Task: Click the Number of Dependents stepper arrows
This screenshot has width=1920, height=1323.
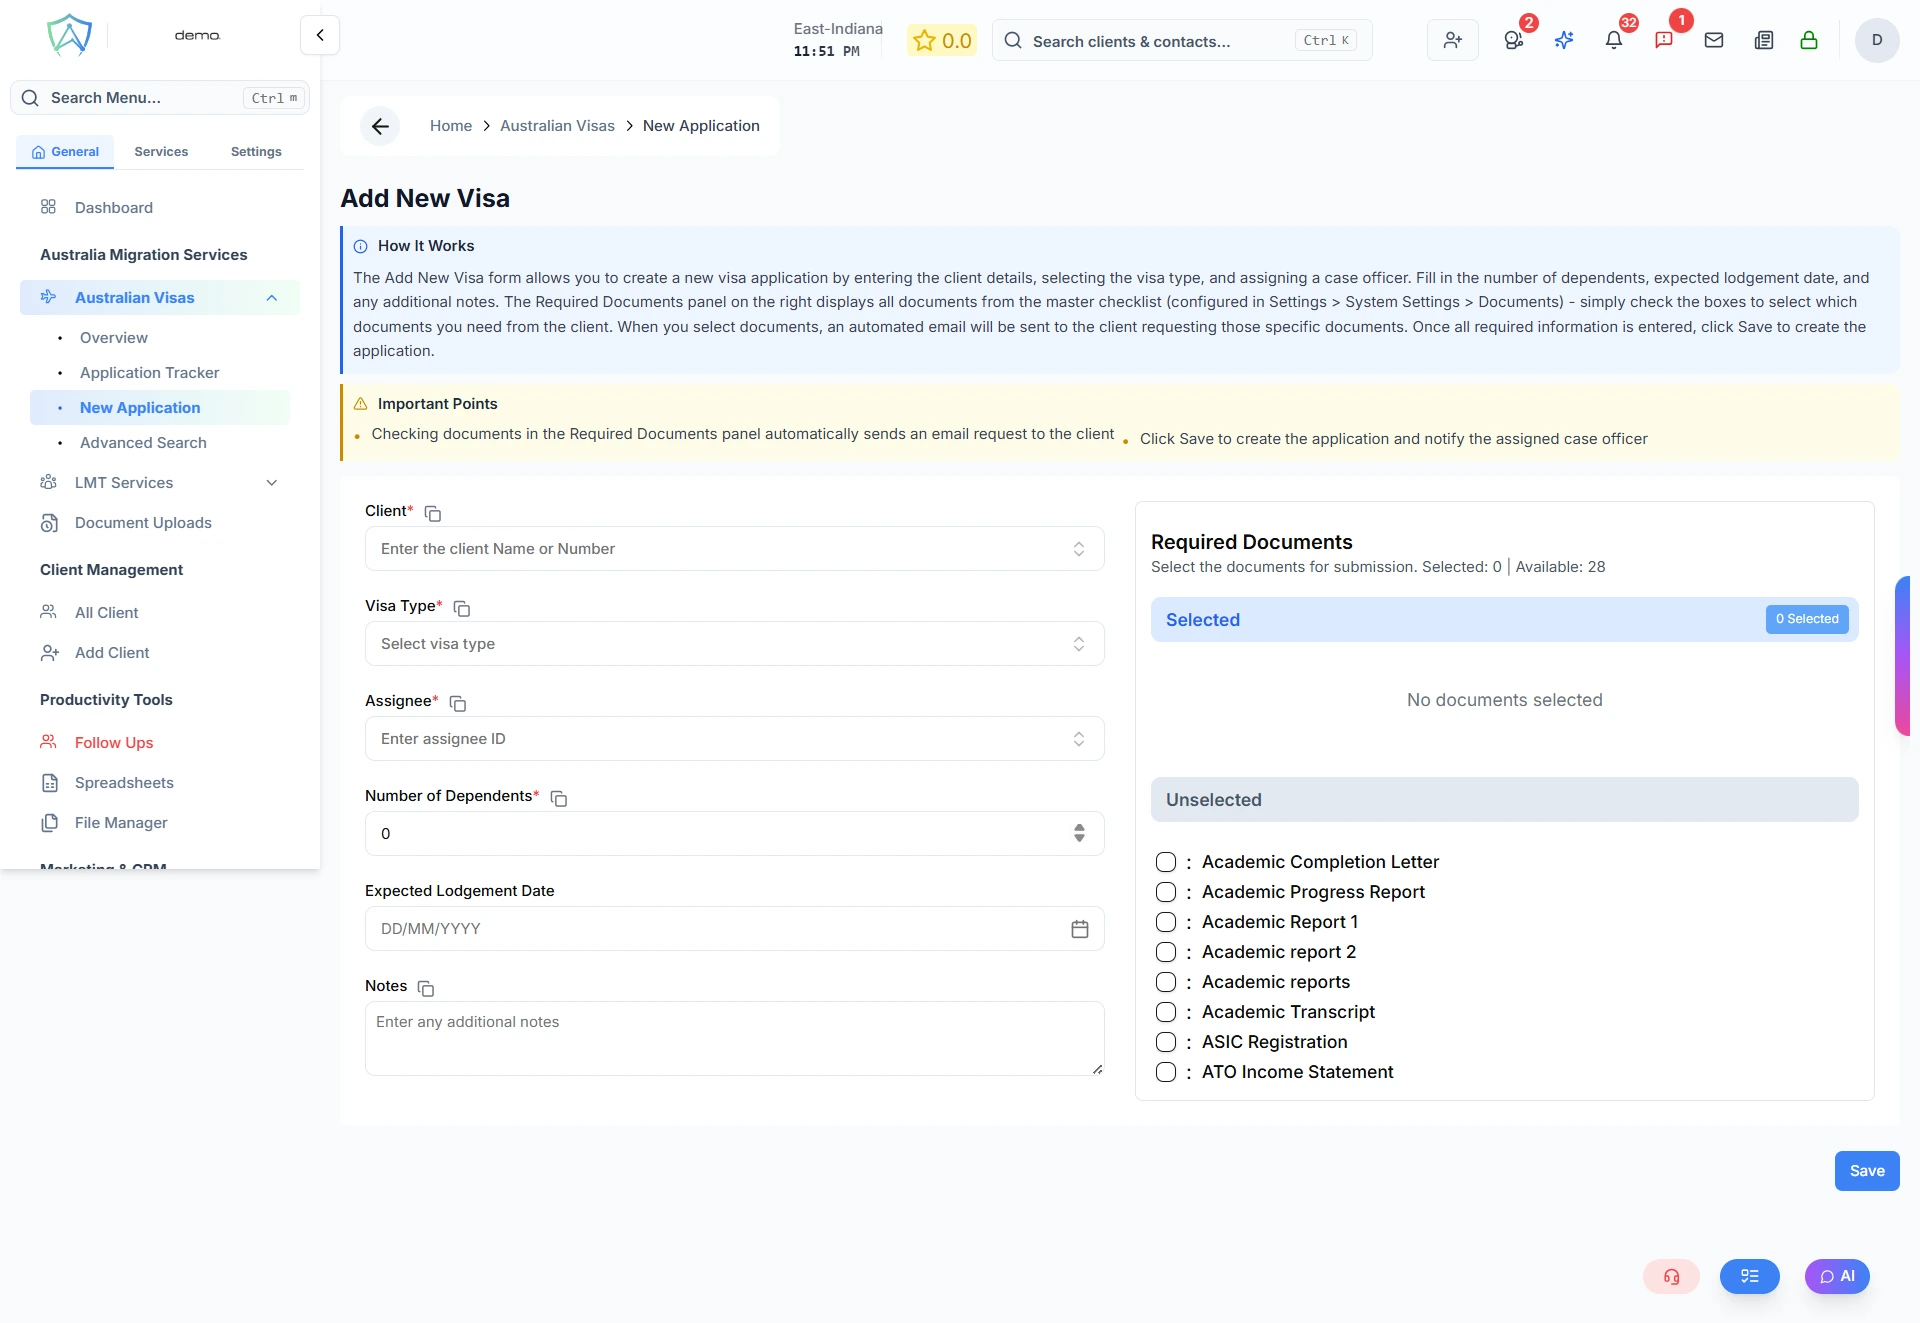Action: (x=1079, y=833)
